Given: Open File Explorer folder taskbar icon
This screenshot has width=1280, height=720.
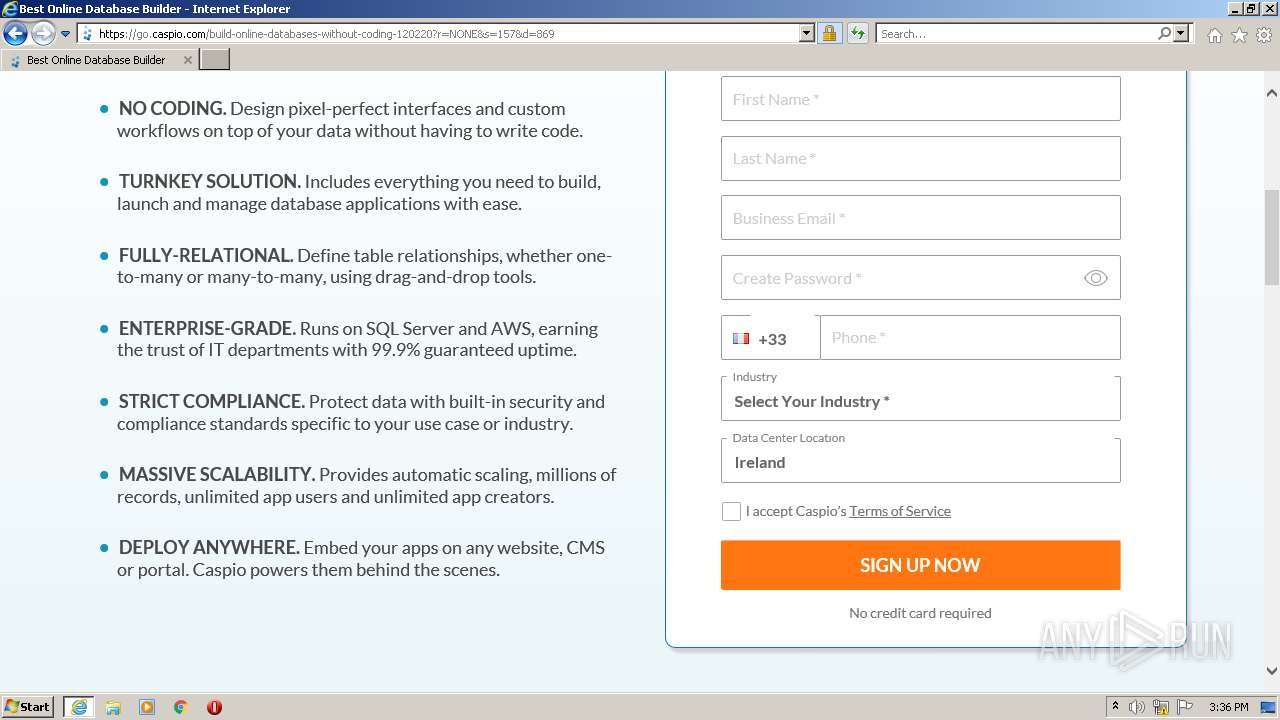Looking at the screenshot, I should coord(113,707).
